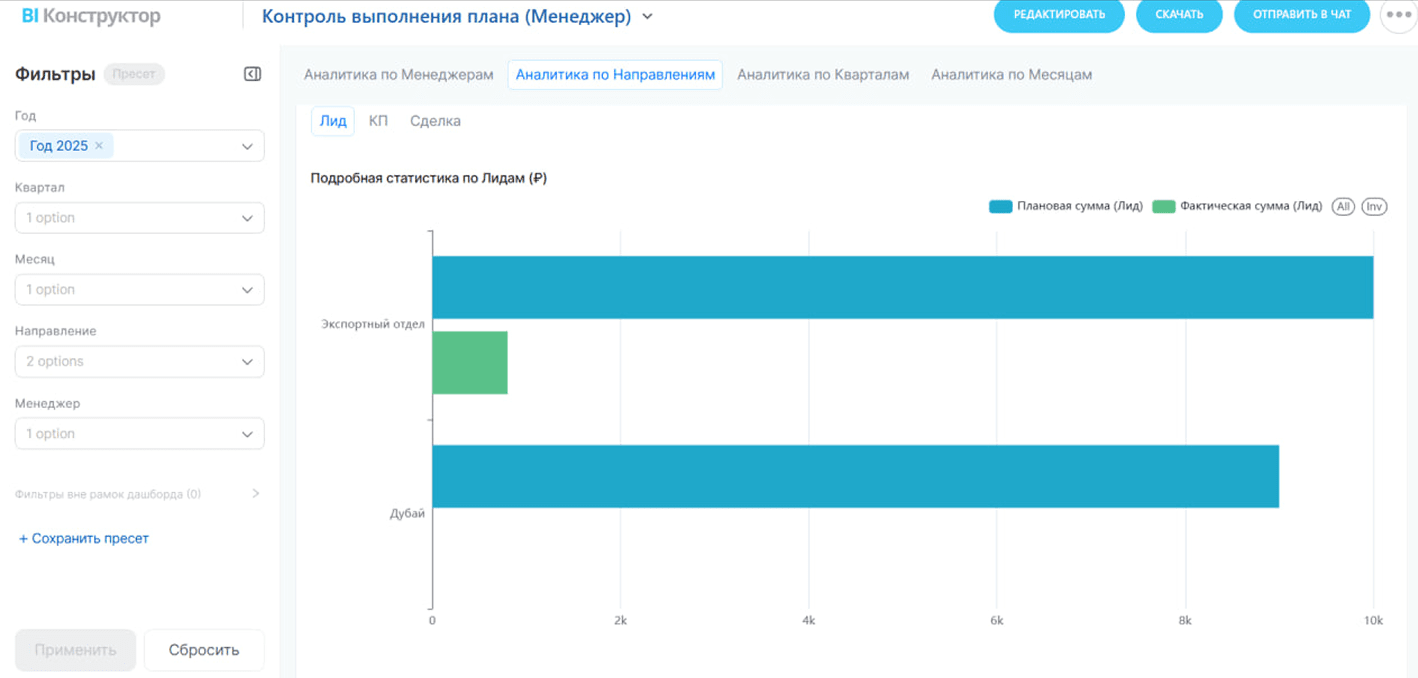The width and height of the screenshot is (1418, 678).
Task: Open dashboard title dropdown chevron
Action: pyautogui.click(x=647, y=16)
